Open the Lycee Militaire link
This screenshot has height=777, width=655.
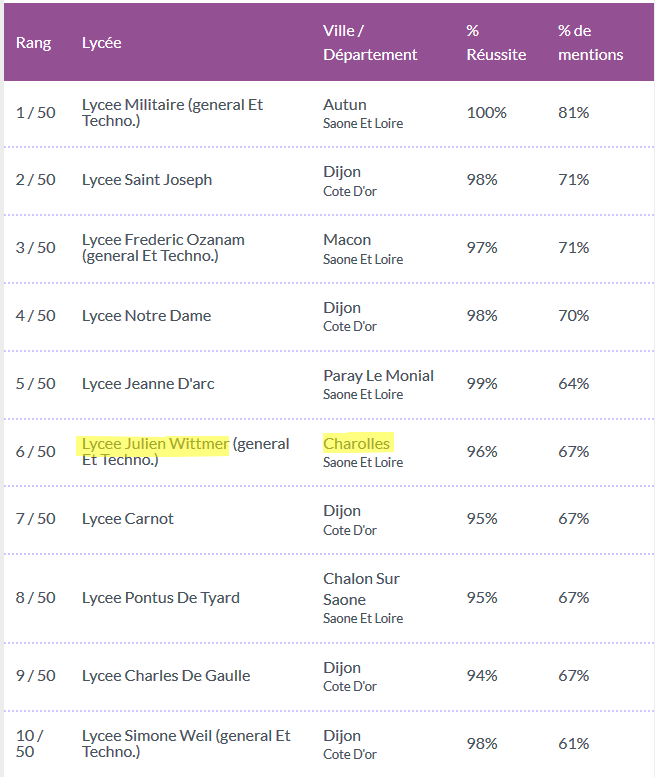172,112
